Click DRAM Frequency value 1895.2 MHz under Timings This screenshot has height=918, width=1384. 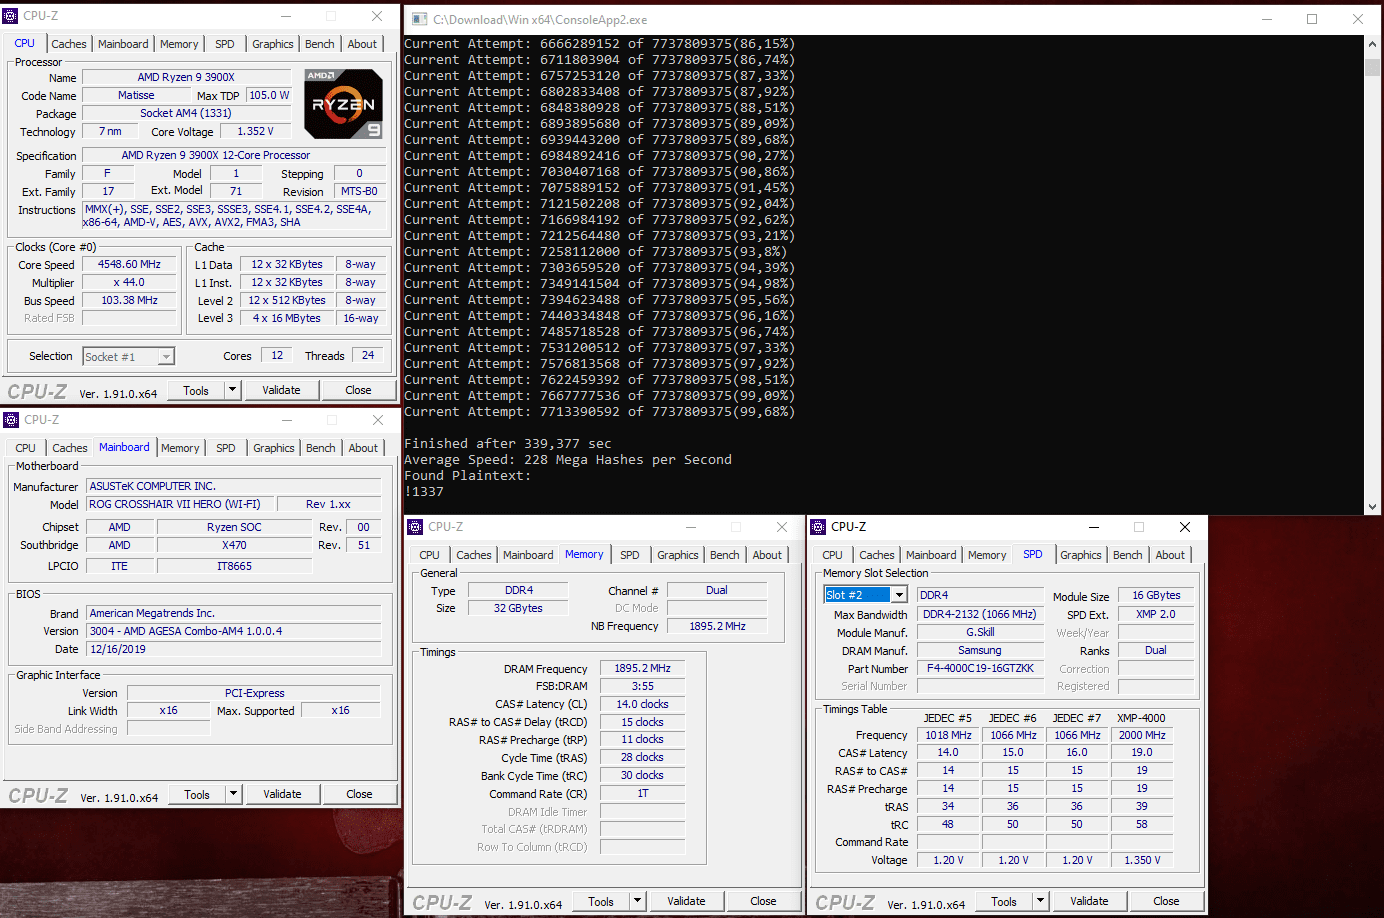(642, 669)
